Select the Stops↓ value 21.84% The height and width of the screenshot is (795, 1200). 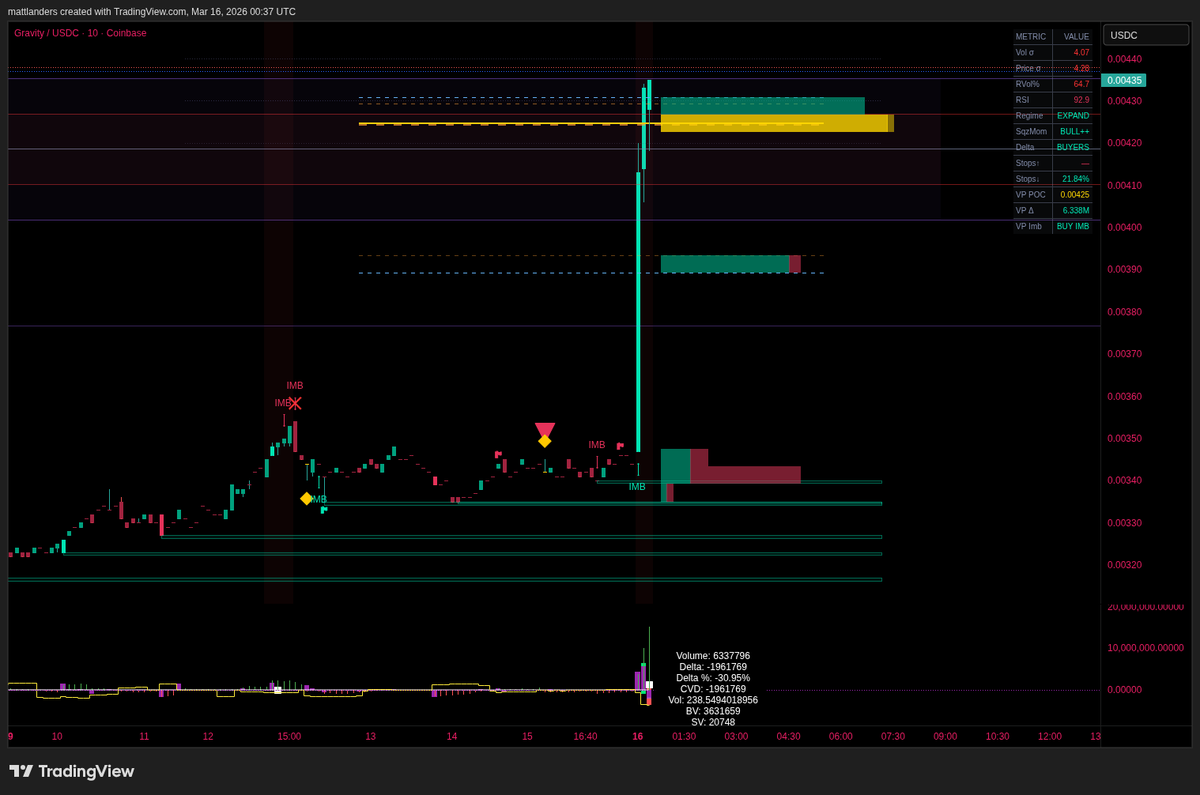pyautogui.click(x=1076, y=179)
